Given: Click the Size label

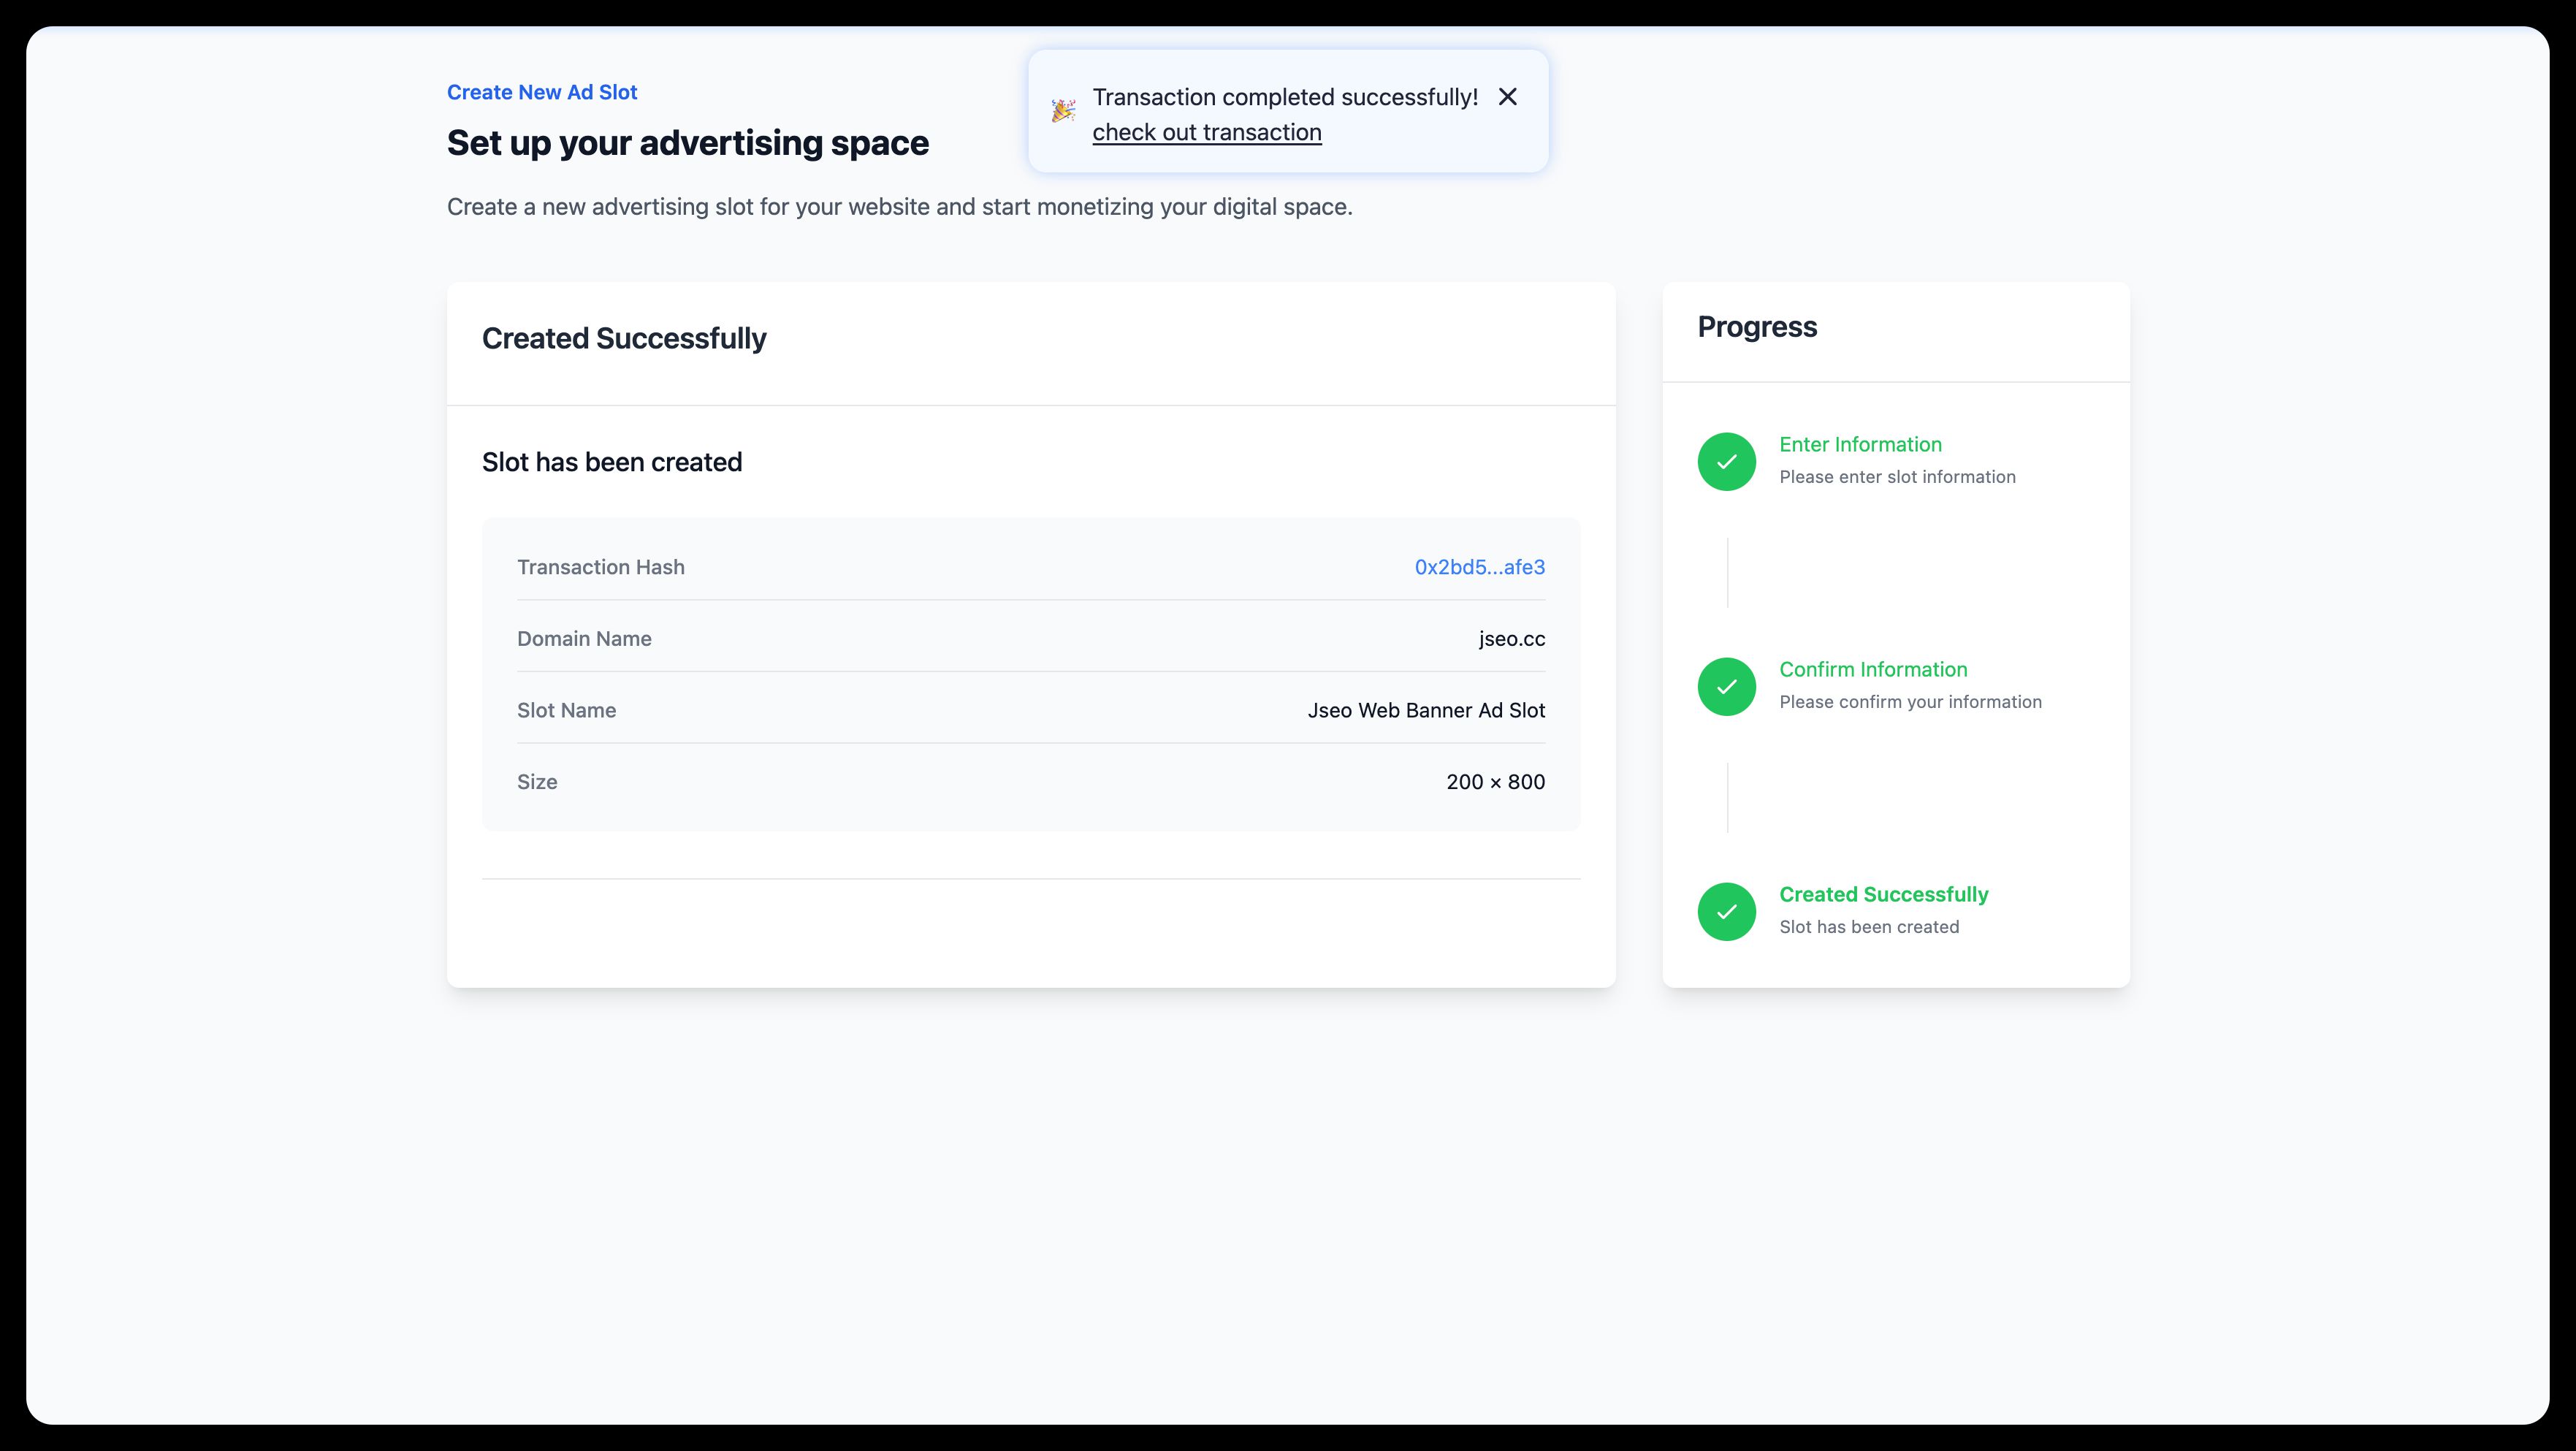Looking at the screenshot, I should [x=537, y=782].
